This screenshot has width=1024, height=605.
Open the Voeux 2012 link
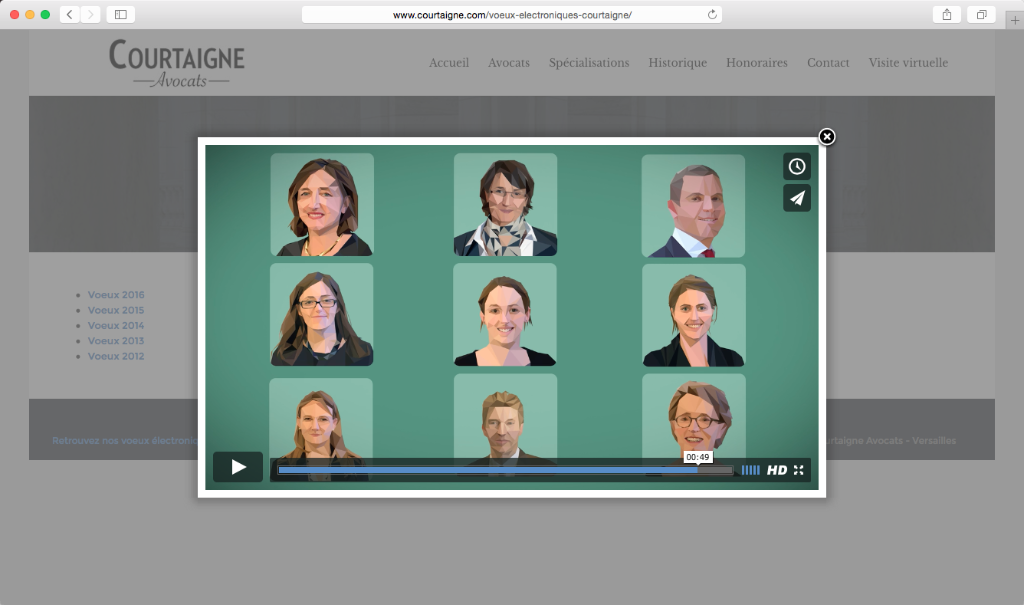(x=116, y=356)
